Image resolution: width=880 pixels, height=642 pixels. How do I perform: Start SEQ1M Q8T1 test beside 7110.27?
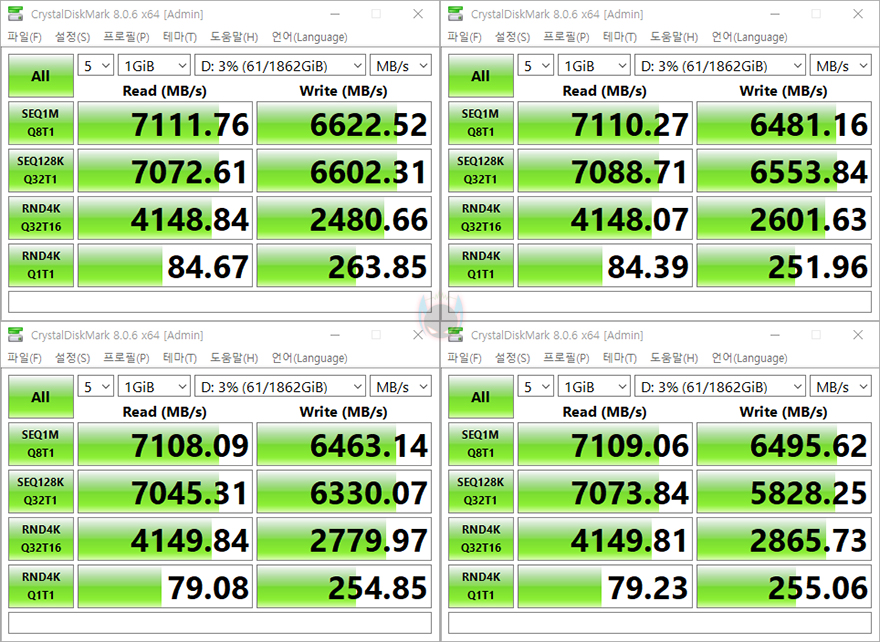(x=481, y=123)
